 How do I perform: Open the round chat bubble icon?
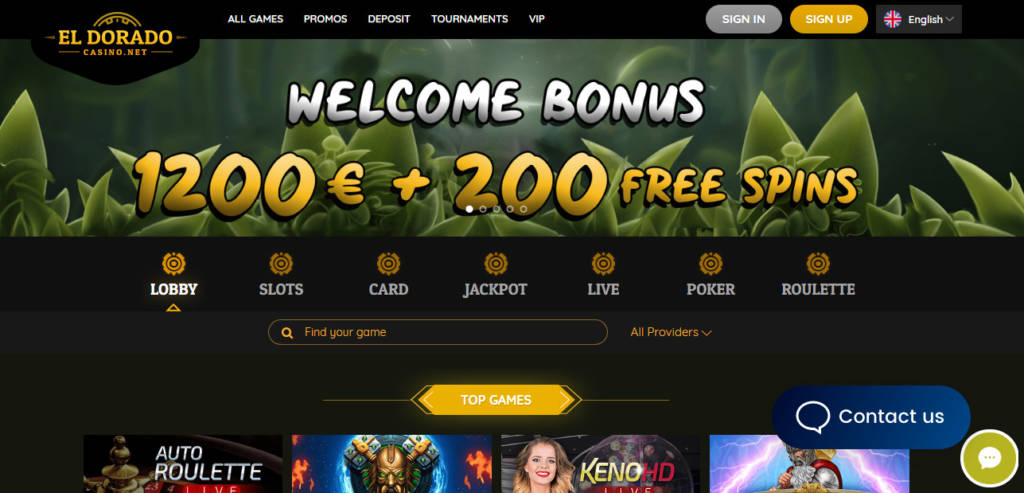point(989,458)
